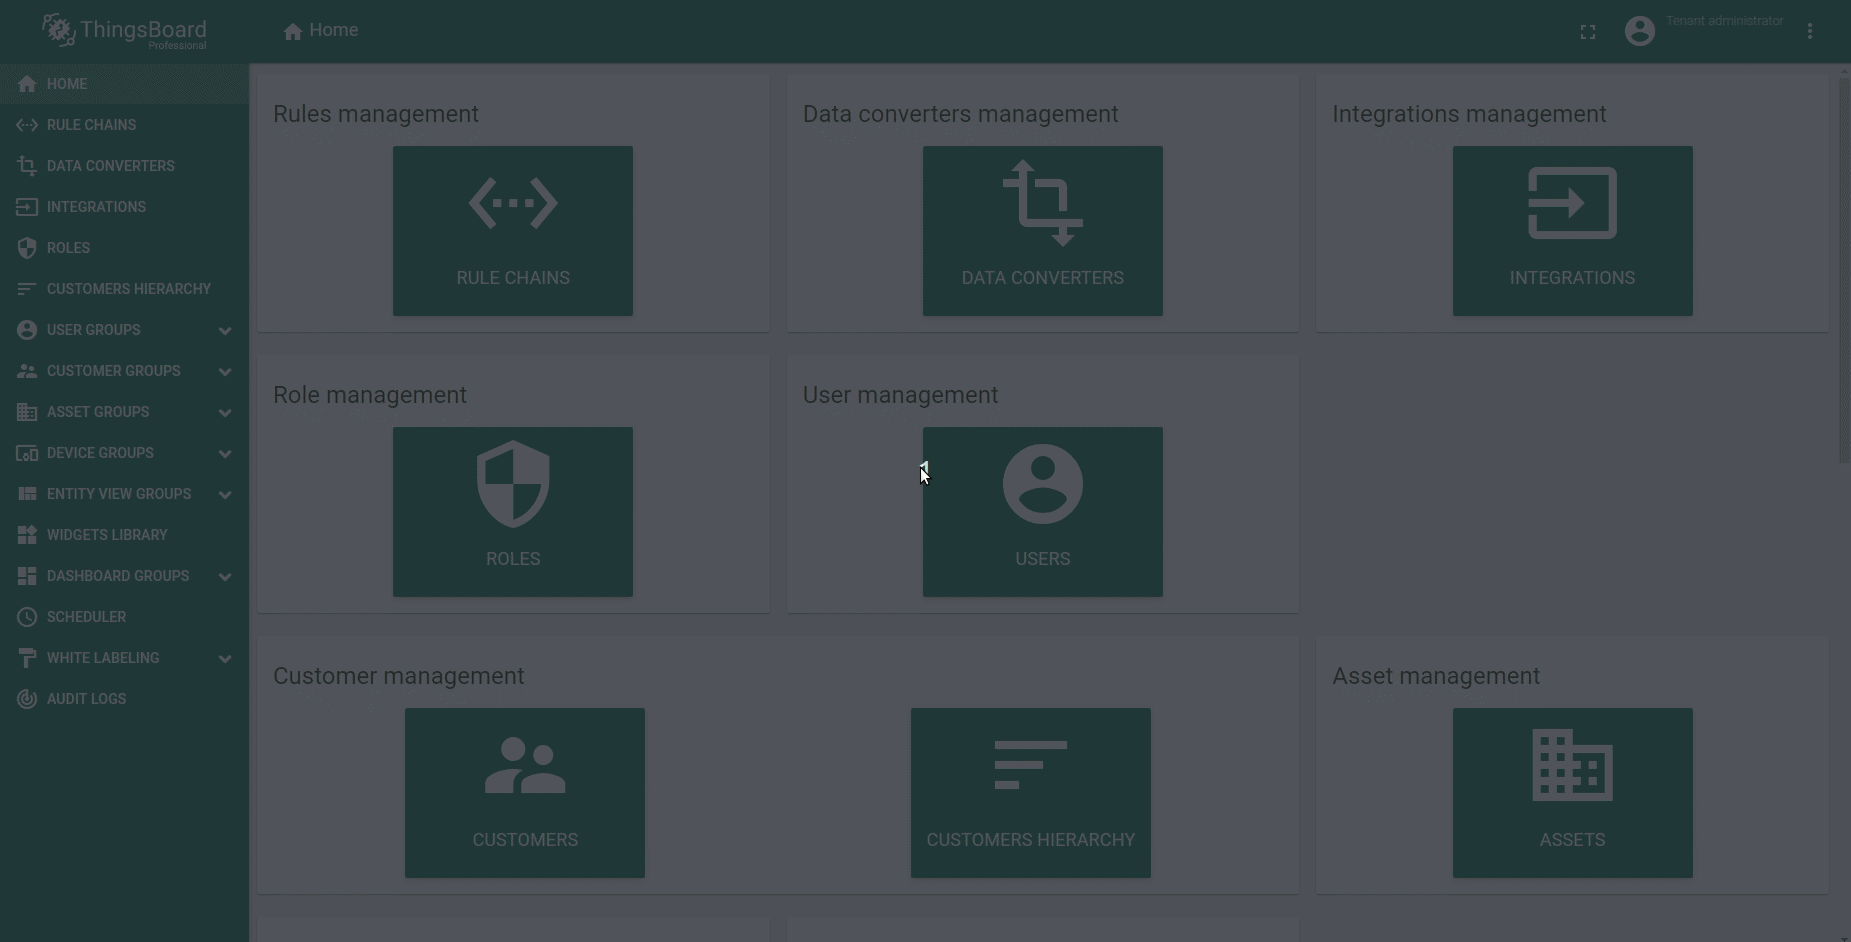Open the user profile avatar icon
The width and height of the screenshot is (1851, 942).
pos(1639,31)
